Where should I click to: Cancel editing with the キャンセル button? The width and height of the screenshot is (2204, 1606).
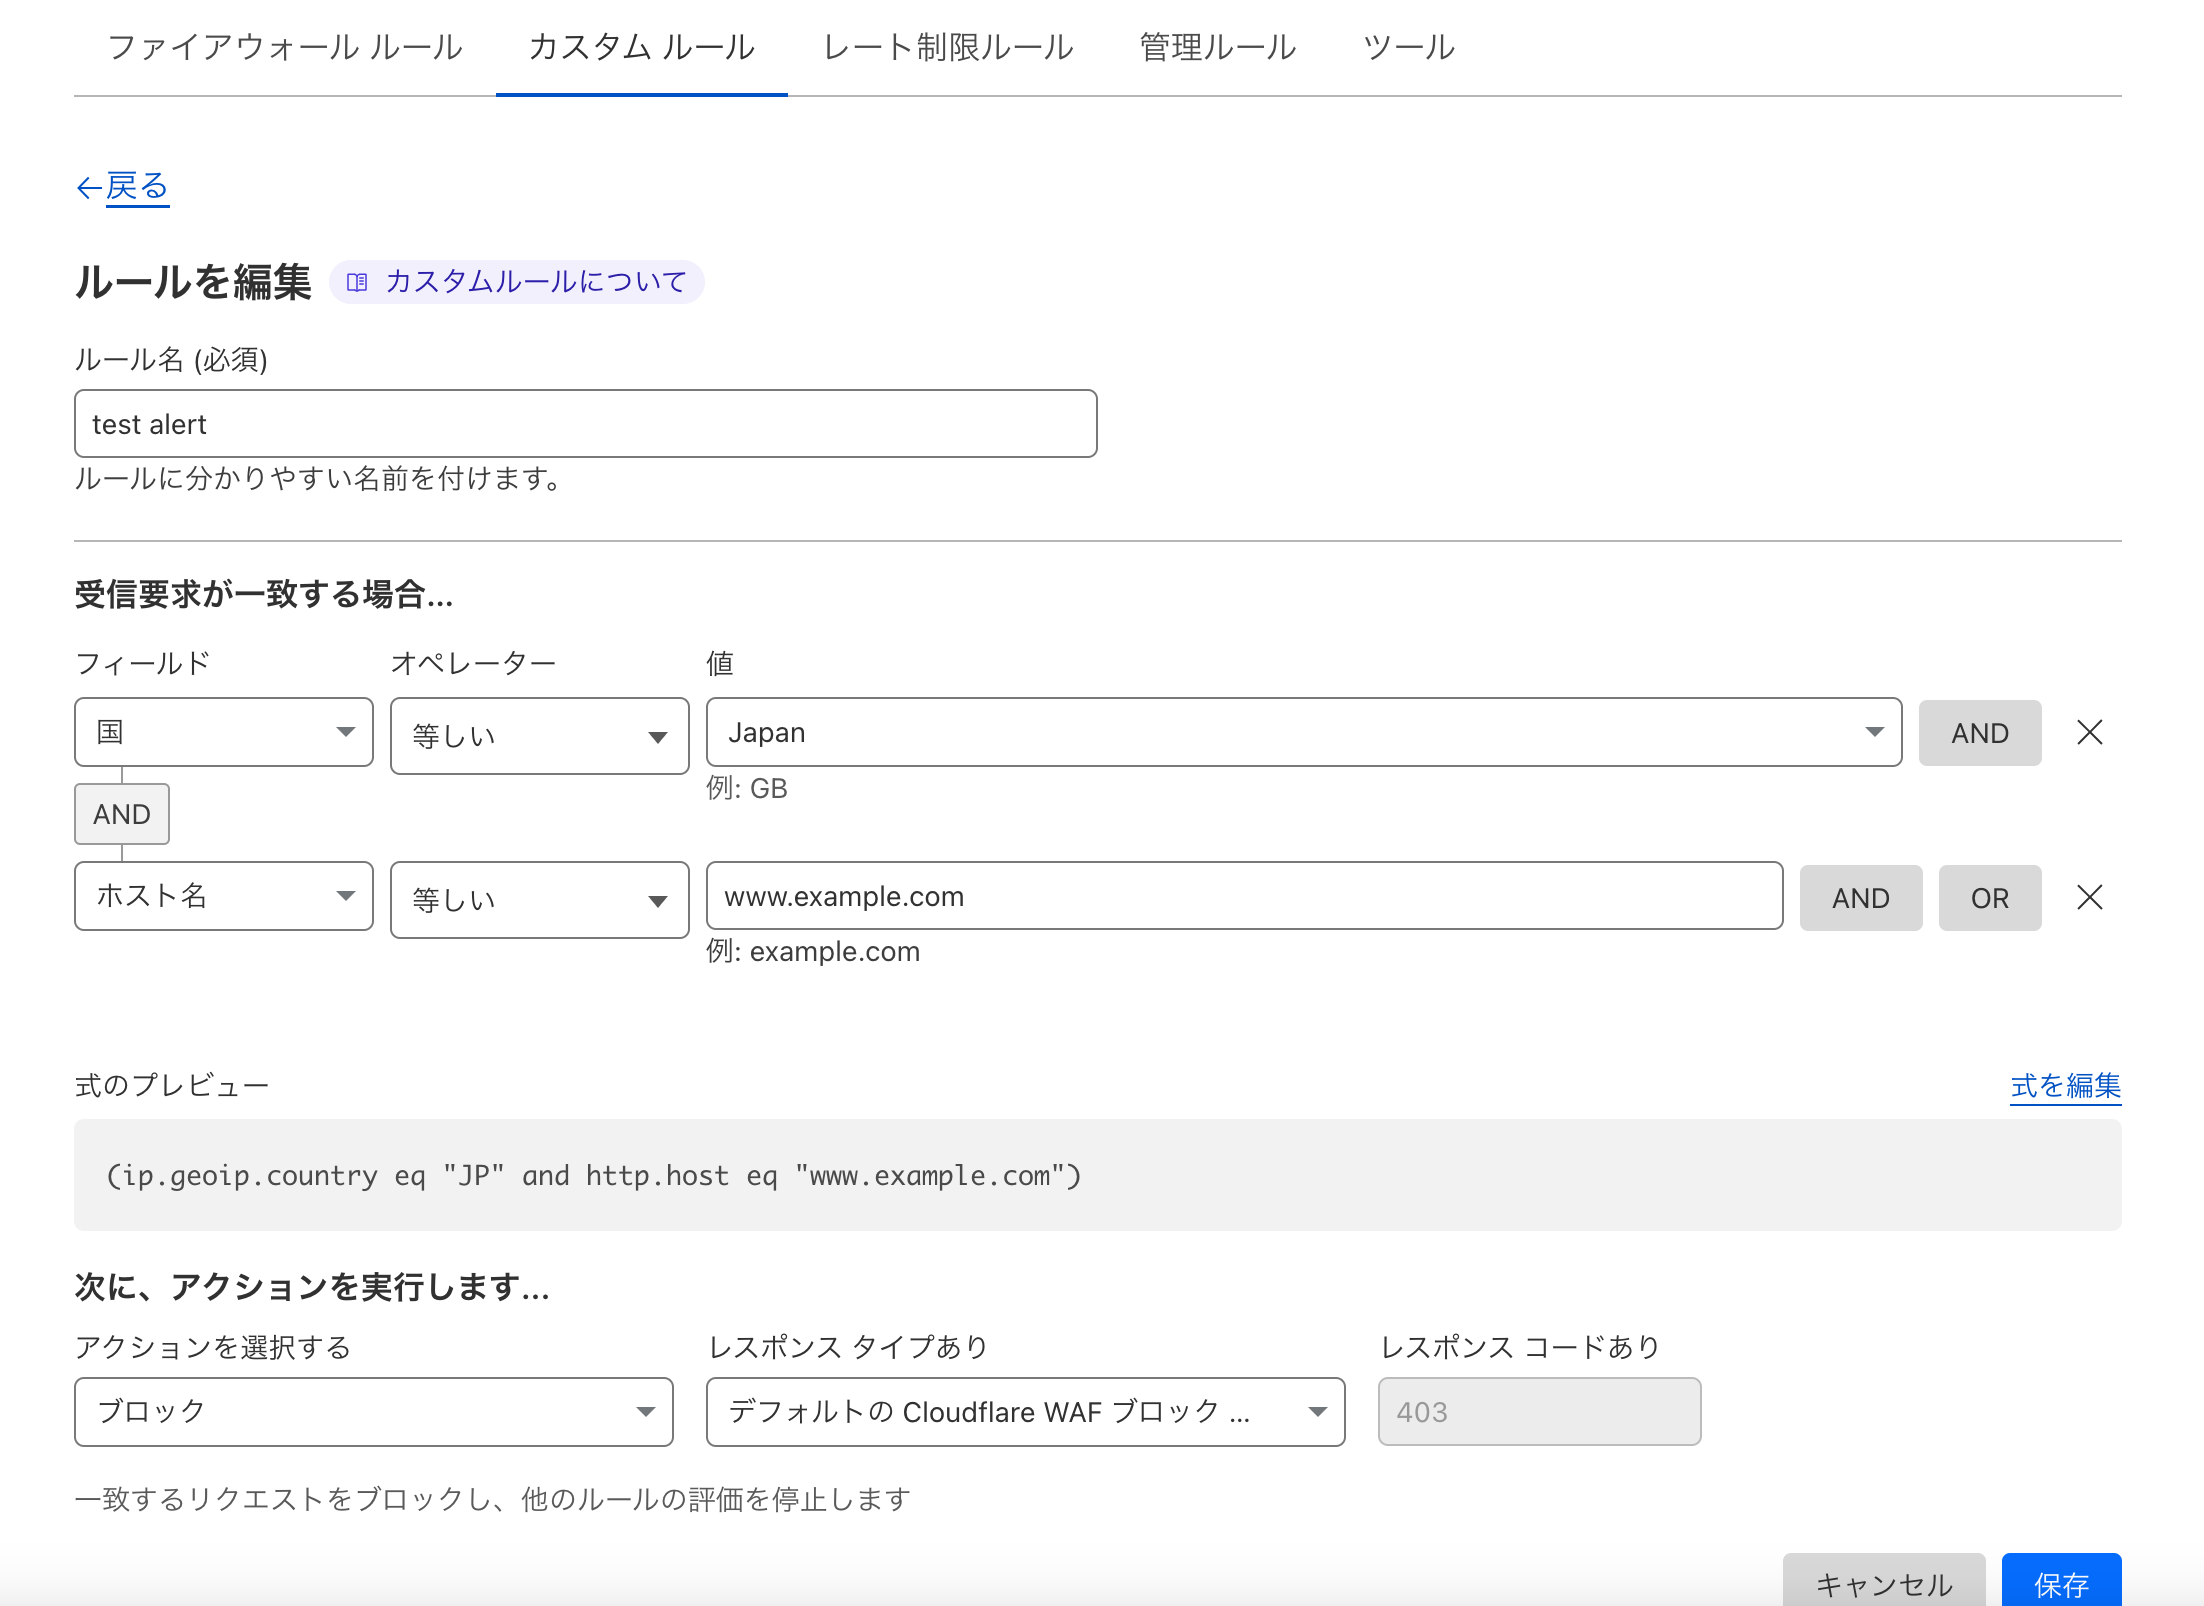(1884, 1584)
